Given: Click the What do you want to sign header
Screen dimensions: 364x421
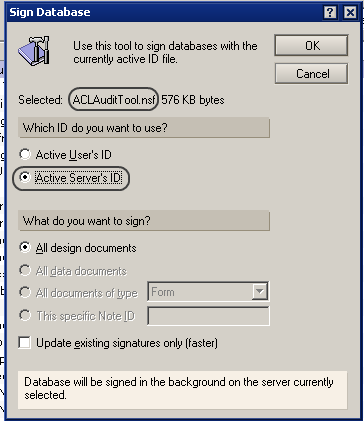Looking at the screenshot, I should [144, 221].
